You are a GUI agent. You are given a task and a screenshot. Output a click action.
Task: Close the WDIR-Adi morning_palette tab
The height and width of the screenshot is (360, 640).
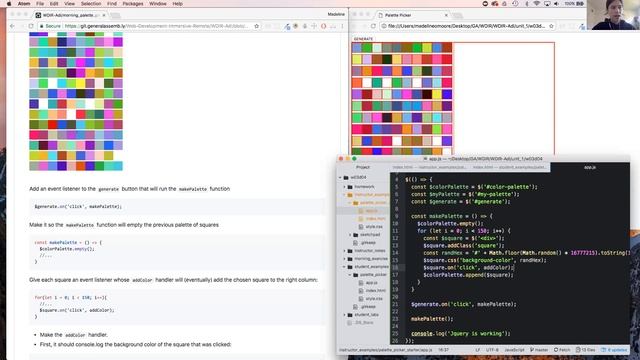(104, 15)
